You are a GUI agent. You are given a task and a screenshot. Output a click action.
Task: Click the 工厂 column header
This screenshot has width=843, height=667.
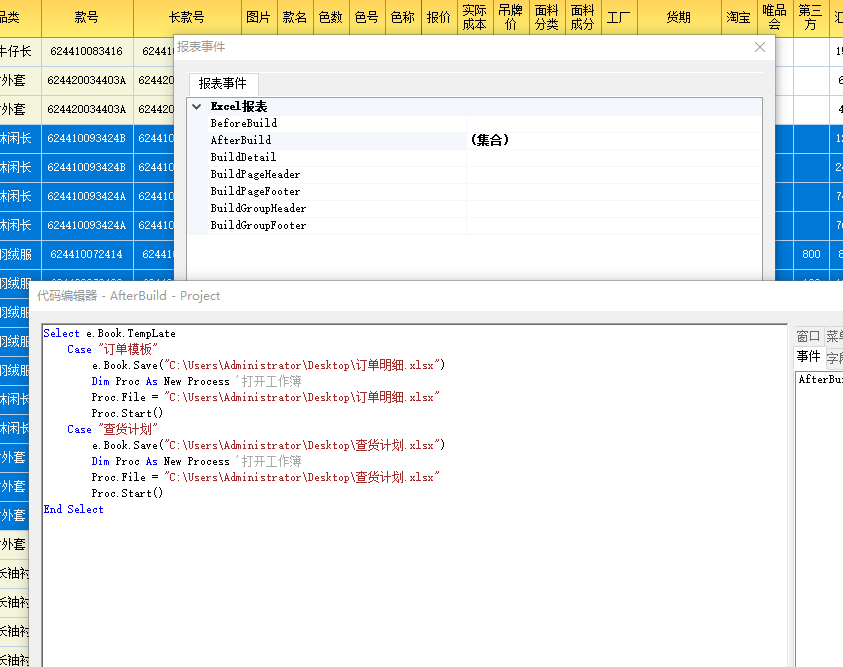tap(619, 18)
